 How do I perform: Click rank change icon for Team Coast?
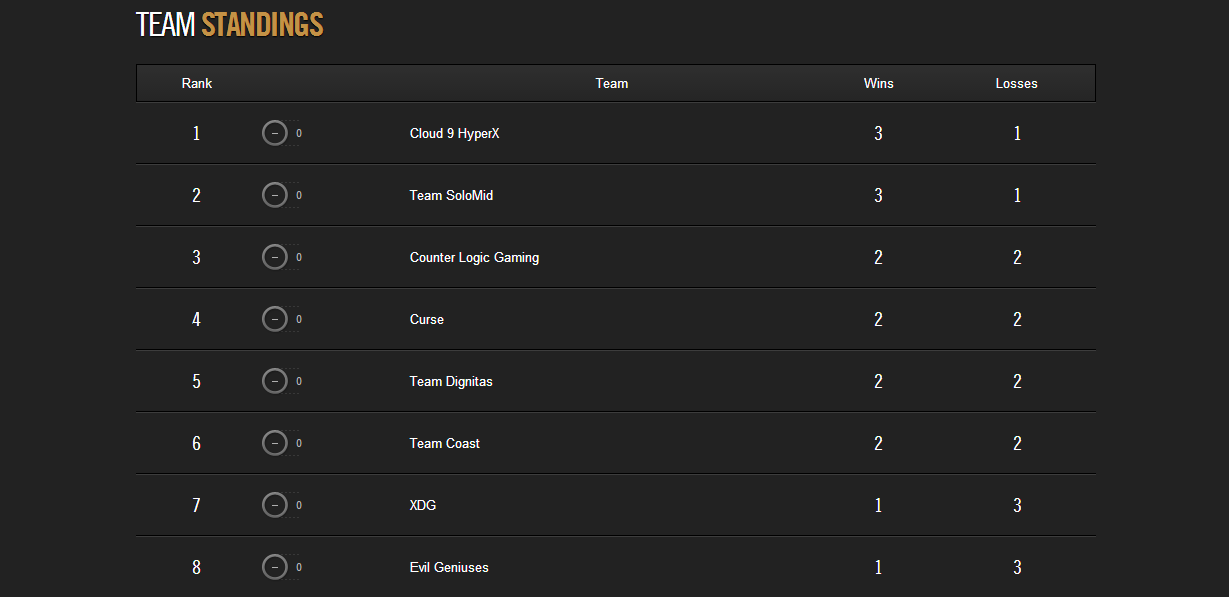pyautogui.click(x=275, y=443)
